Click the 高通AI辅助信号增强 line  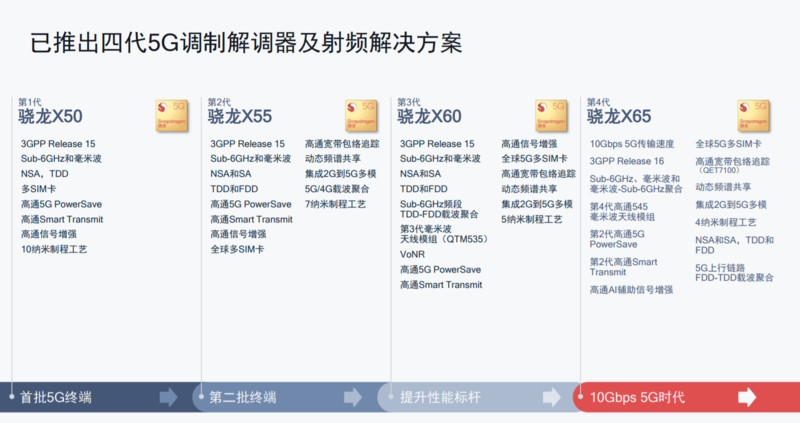[632, 290]
